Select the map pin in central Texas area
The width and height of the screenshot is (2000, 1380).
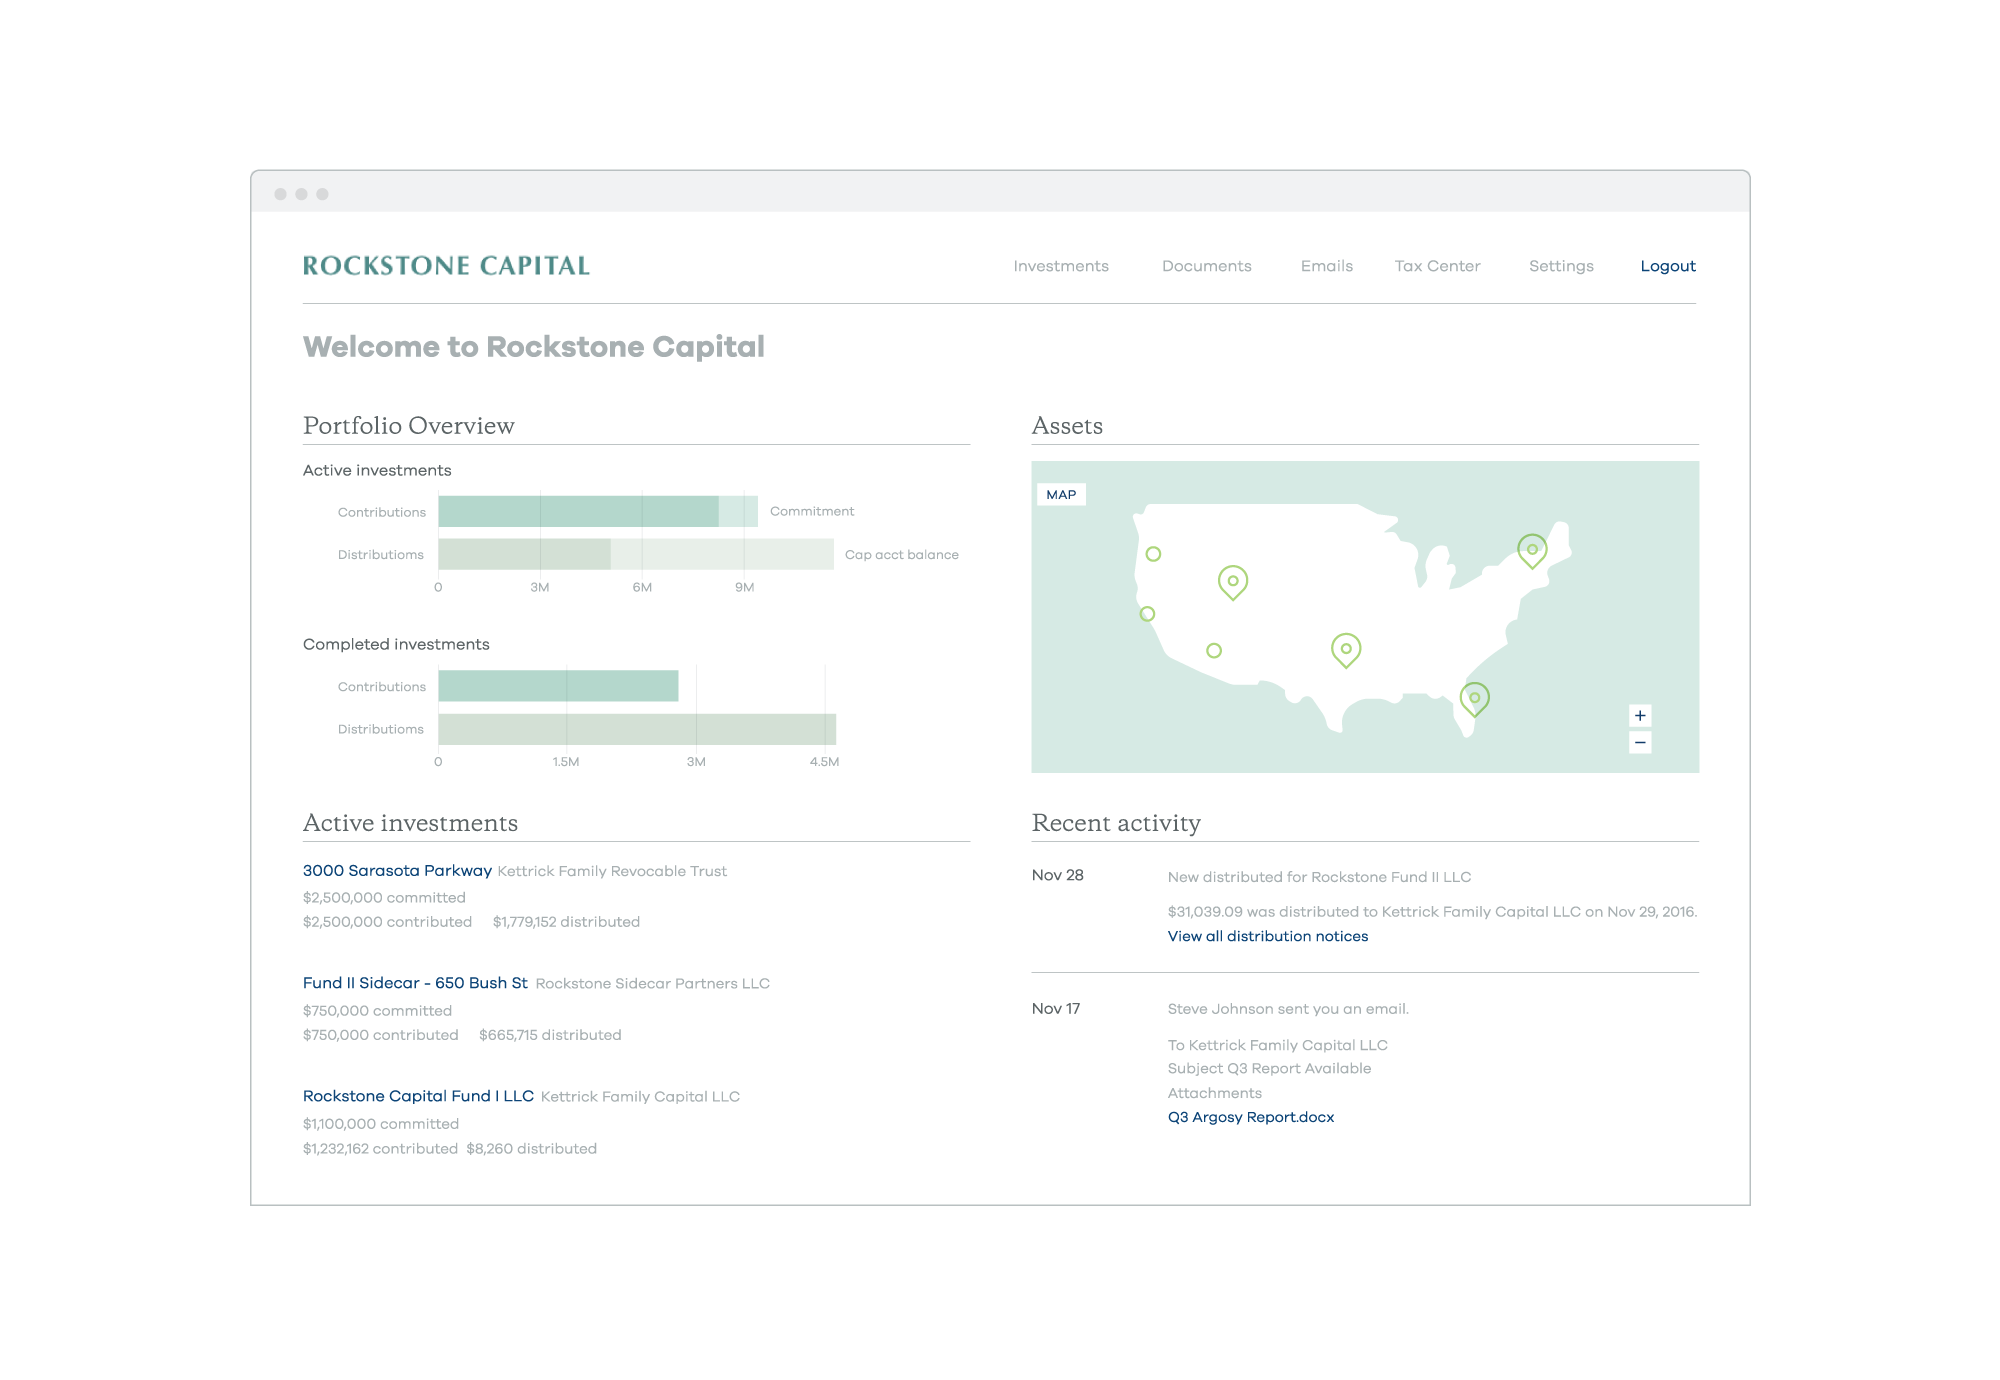coord(1346,649)
